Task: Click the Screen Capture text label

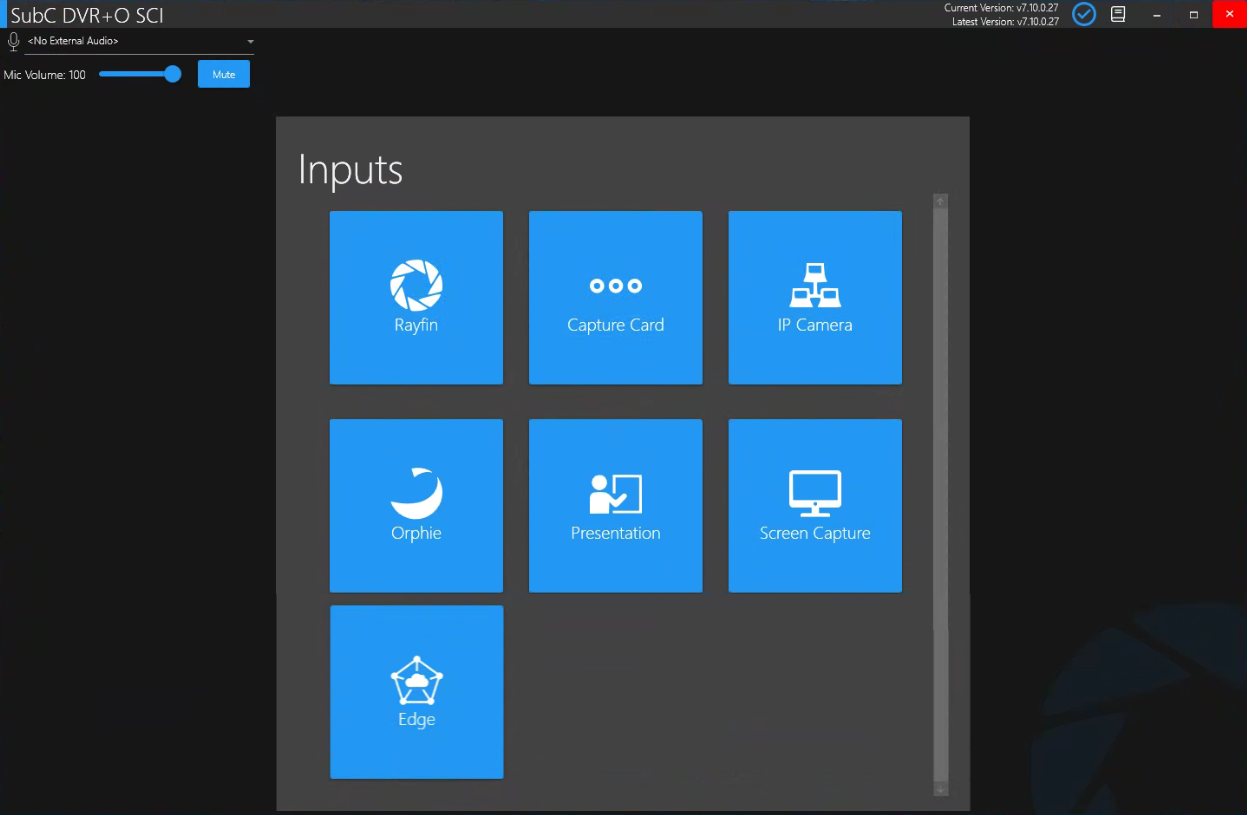Action: 815,534
